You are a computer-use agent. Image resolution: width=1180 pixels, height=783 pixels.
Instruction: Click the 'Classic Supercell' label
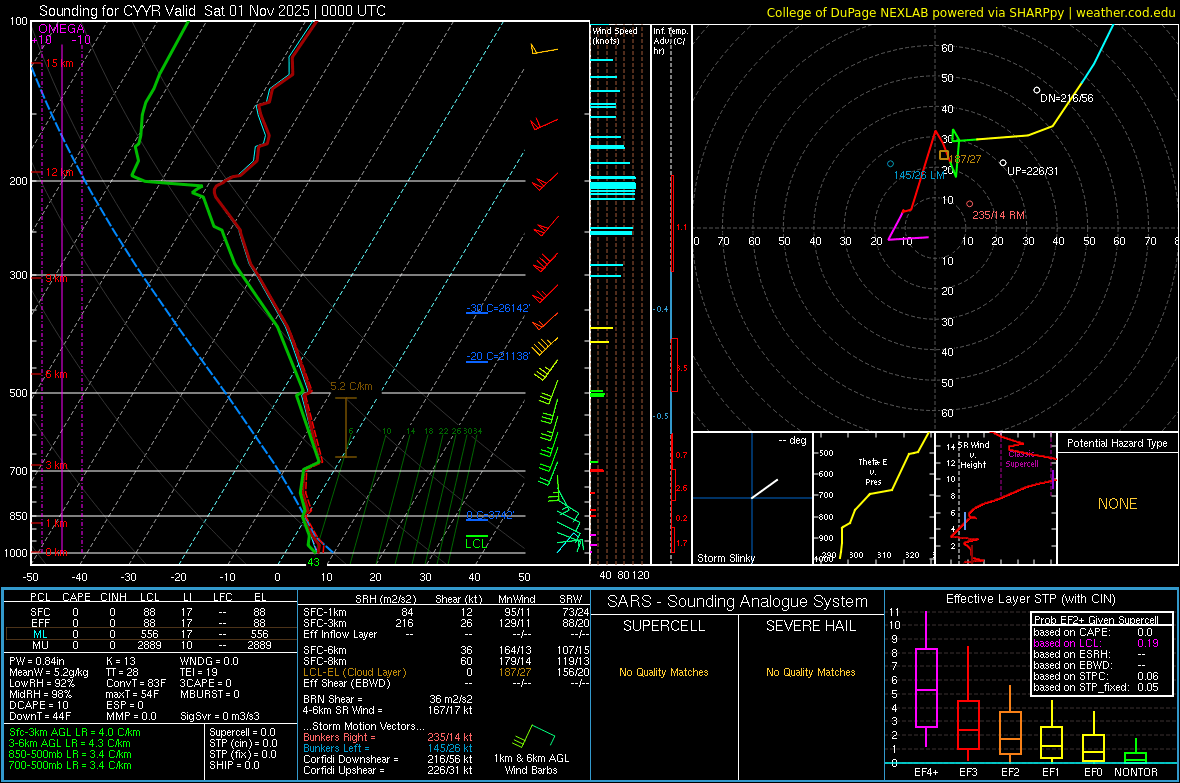point(1022,459)
